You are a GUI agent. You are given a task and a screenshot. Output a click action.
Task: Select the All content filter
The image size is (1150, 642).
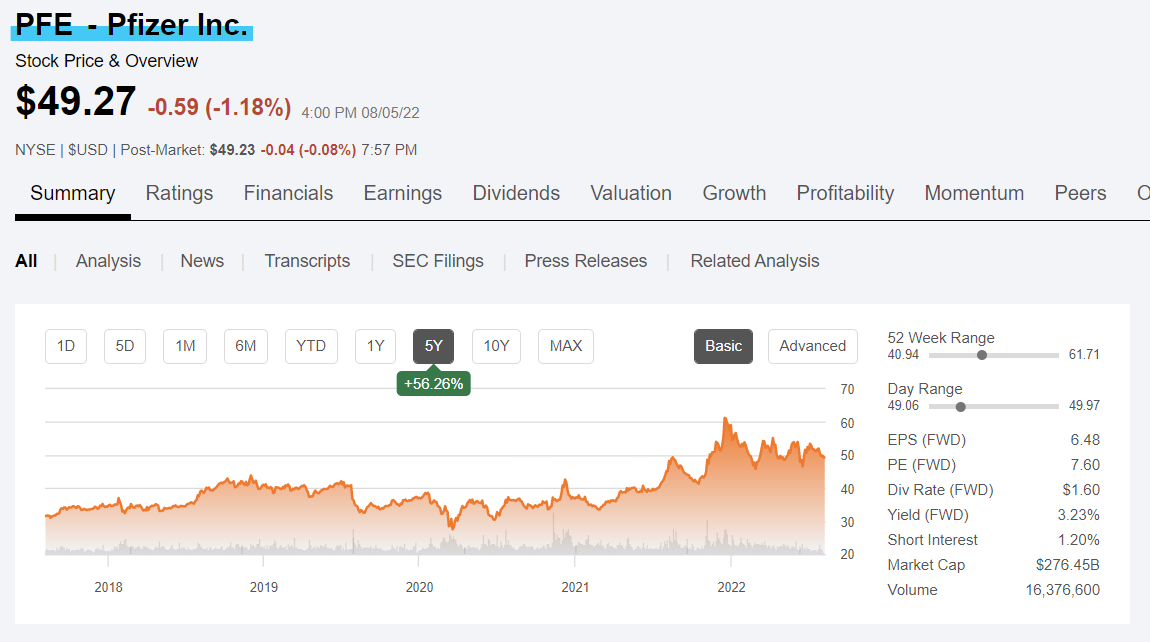[x=26, y=261]
